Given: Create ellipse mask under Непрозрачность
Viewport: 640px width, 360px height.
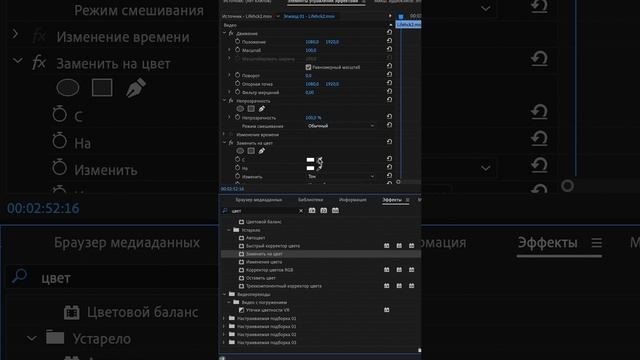Looking at the screenshot, I should tap(240, 109).
